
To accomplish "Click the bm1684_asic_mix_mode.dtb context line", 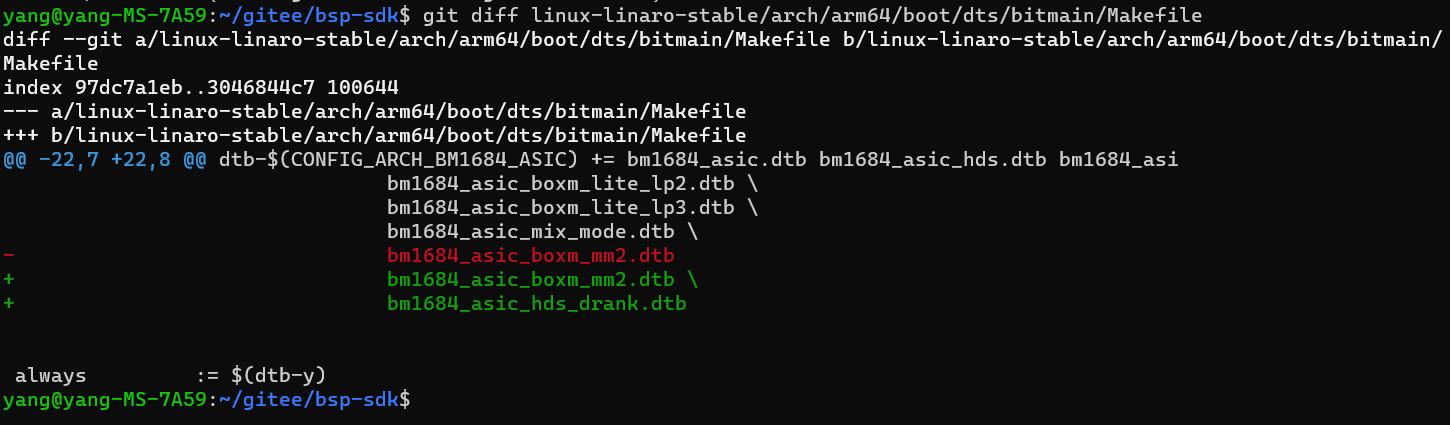I will [542, 231].
